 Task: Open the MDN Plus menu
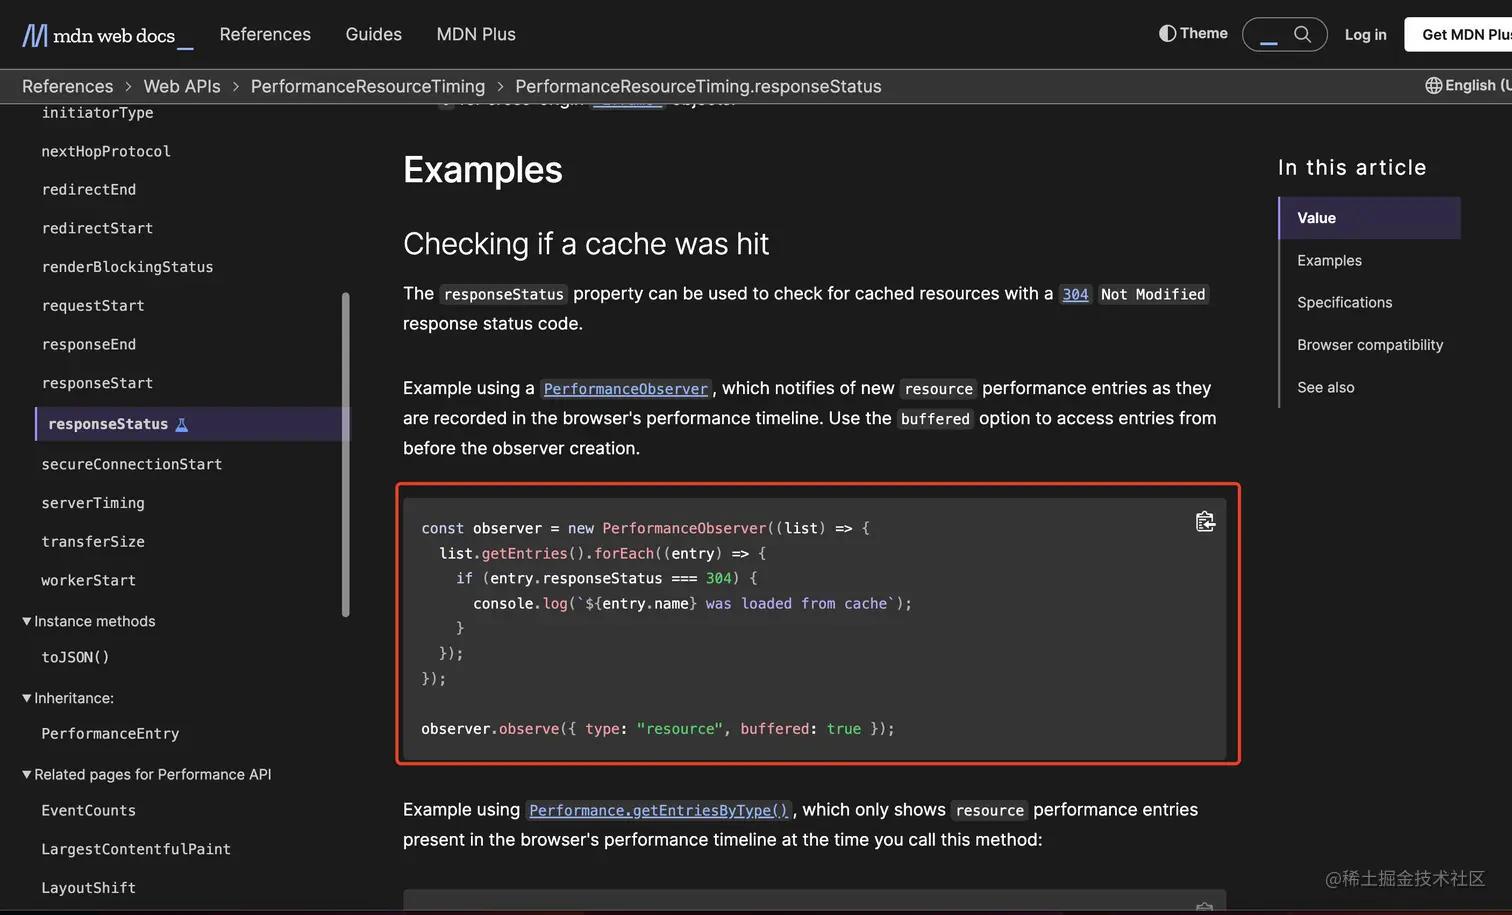(476, 34)
